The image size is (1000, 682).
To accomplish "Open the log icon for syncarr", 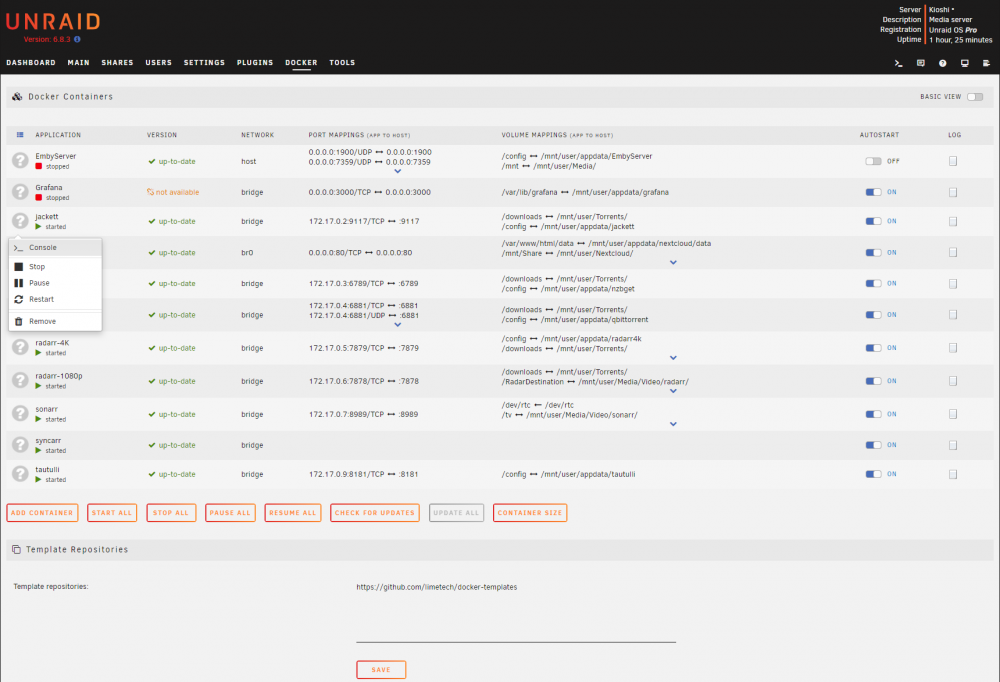I will click(x=953, y=445).
